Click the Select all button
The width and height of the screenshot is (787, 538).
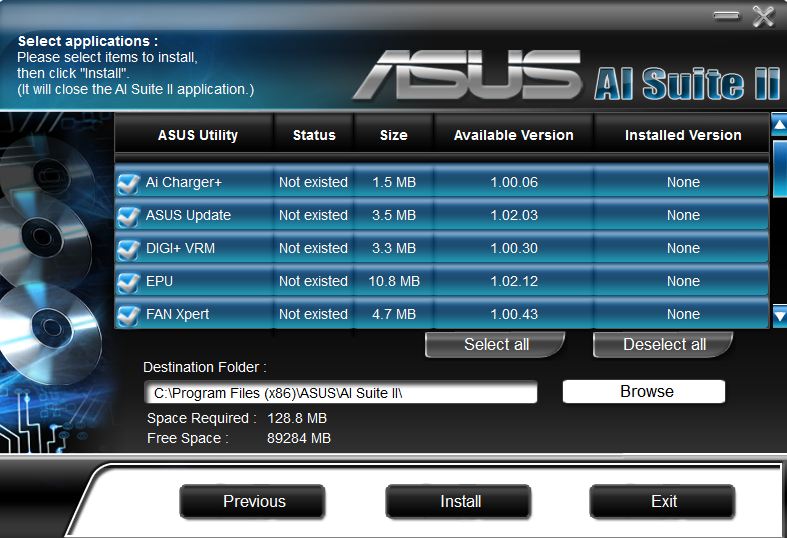click(x=496, y=344)
